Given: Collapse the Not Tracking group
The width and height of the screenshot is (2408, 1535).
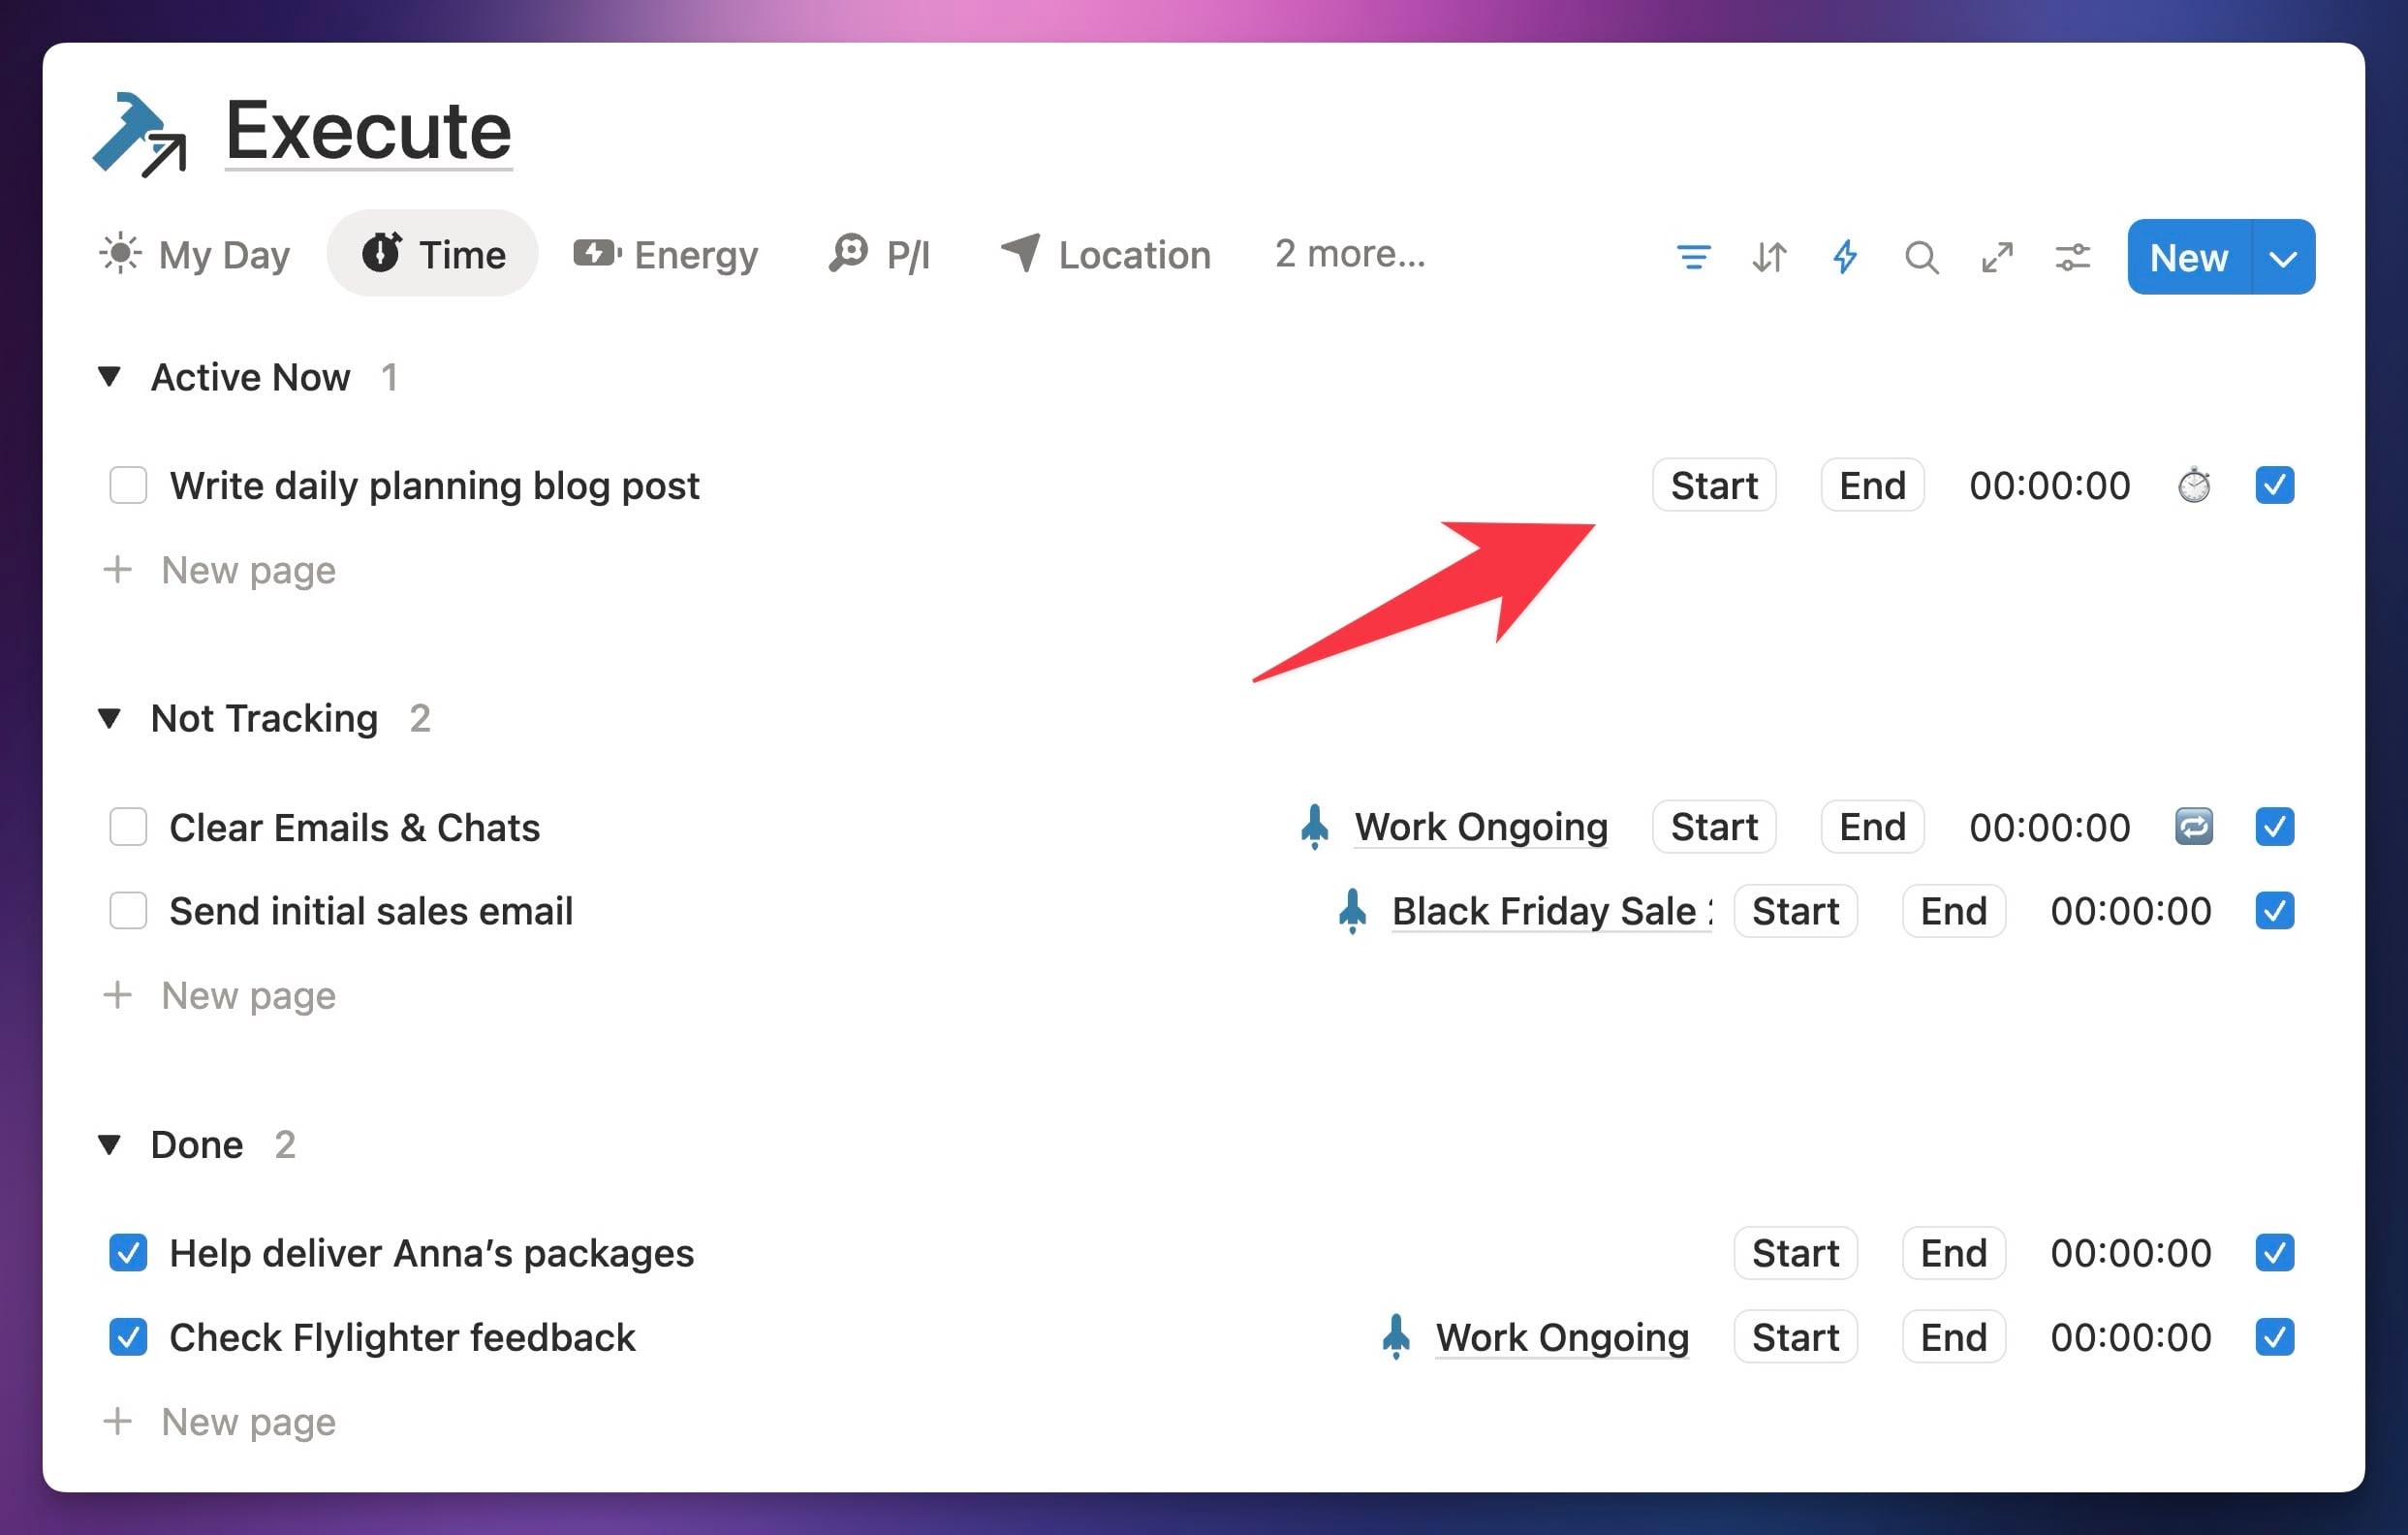Looking at the screenshot, I should pyautogui.click(x=110, y=718).
